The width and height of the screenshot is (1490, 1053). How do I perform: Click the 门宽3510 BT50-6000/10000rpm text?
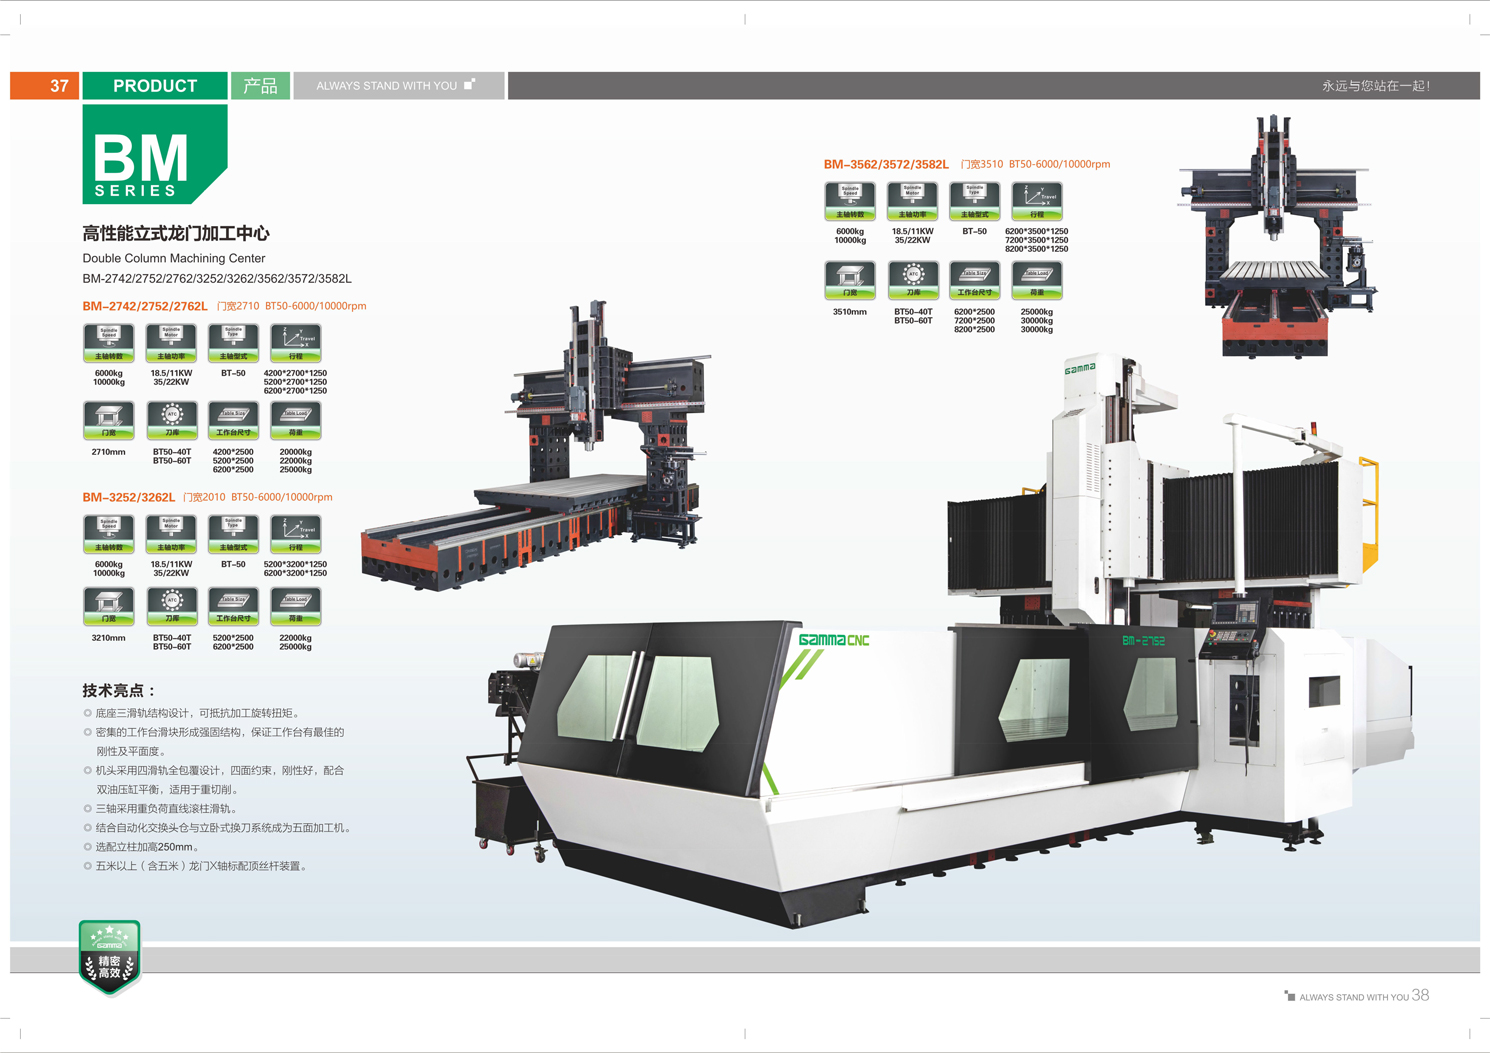pos(1035,164)
